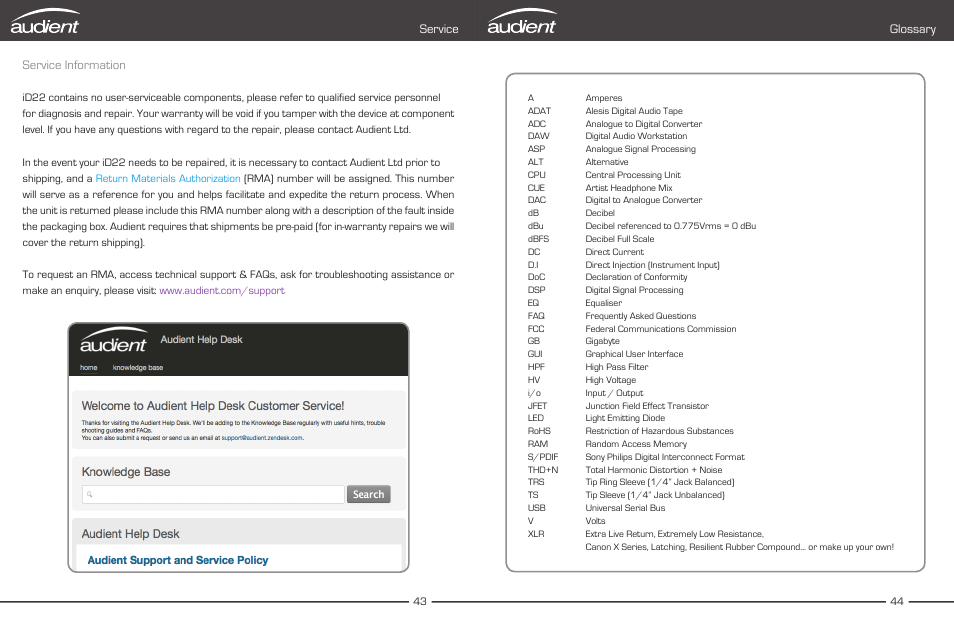Click the ADAT glossary abbreviation

click(x=539, y=111)
